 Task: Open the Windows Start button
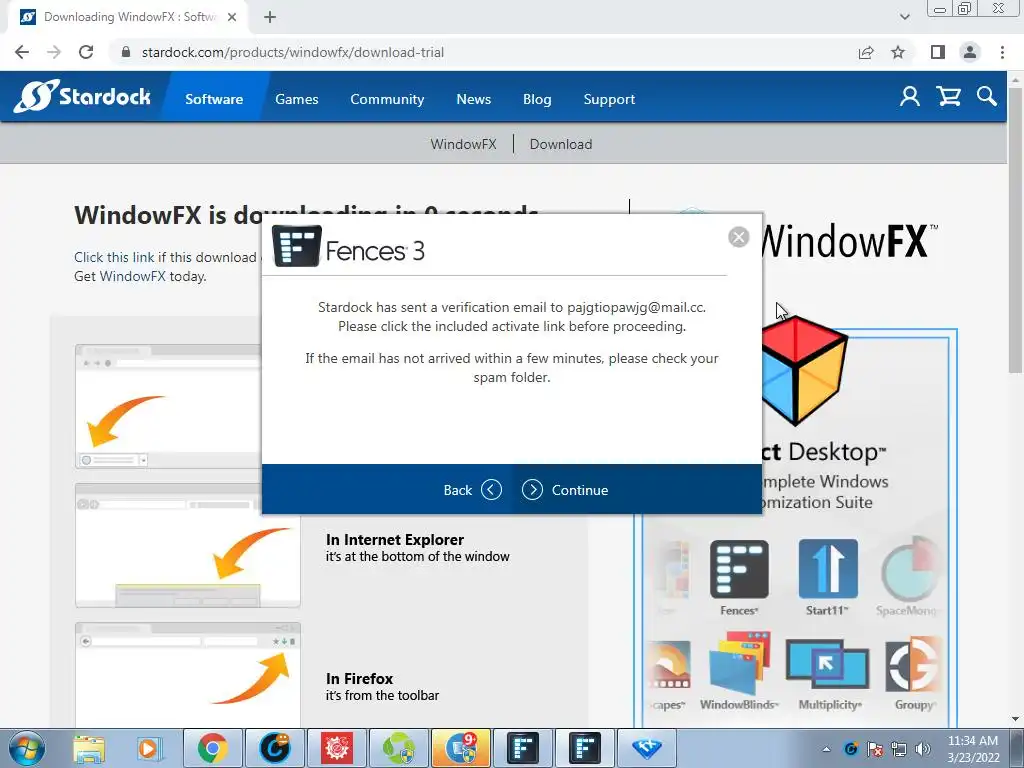pyautogui.click(x=27, y=748)
